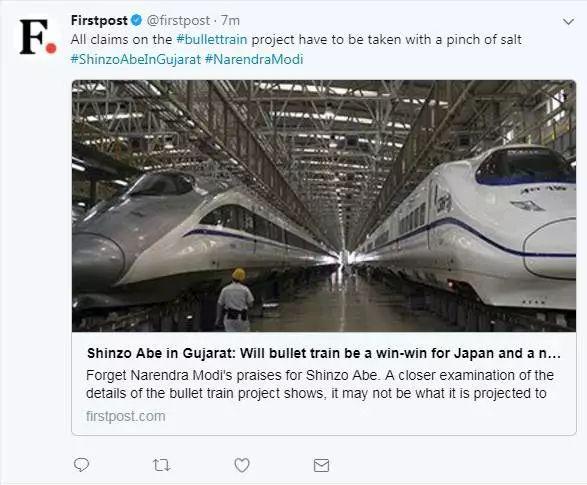The image size is (587, 485).
Task: Expand the tweet options chevron
Action: tap(568, 22)
